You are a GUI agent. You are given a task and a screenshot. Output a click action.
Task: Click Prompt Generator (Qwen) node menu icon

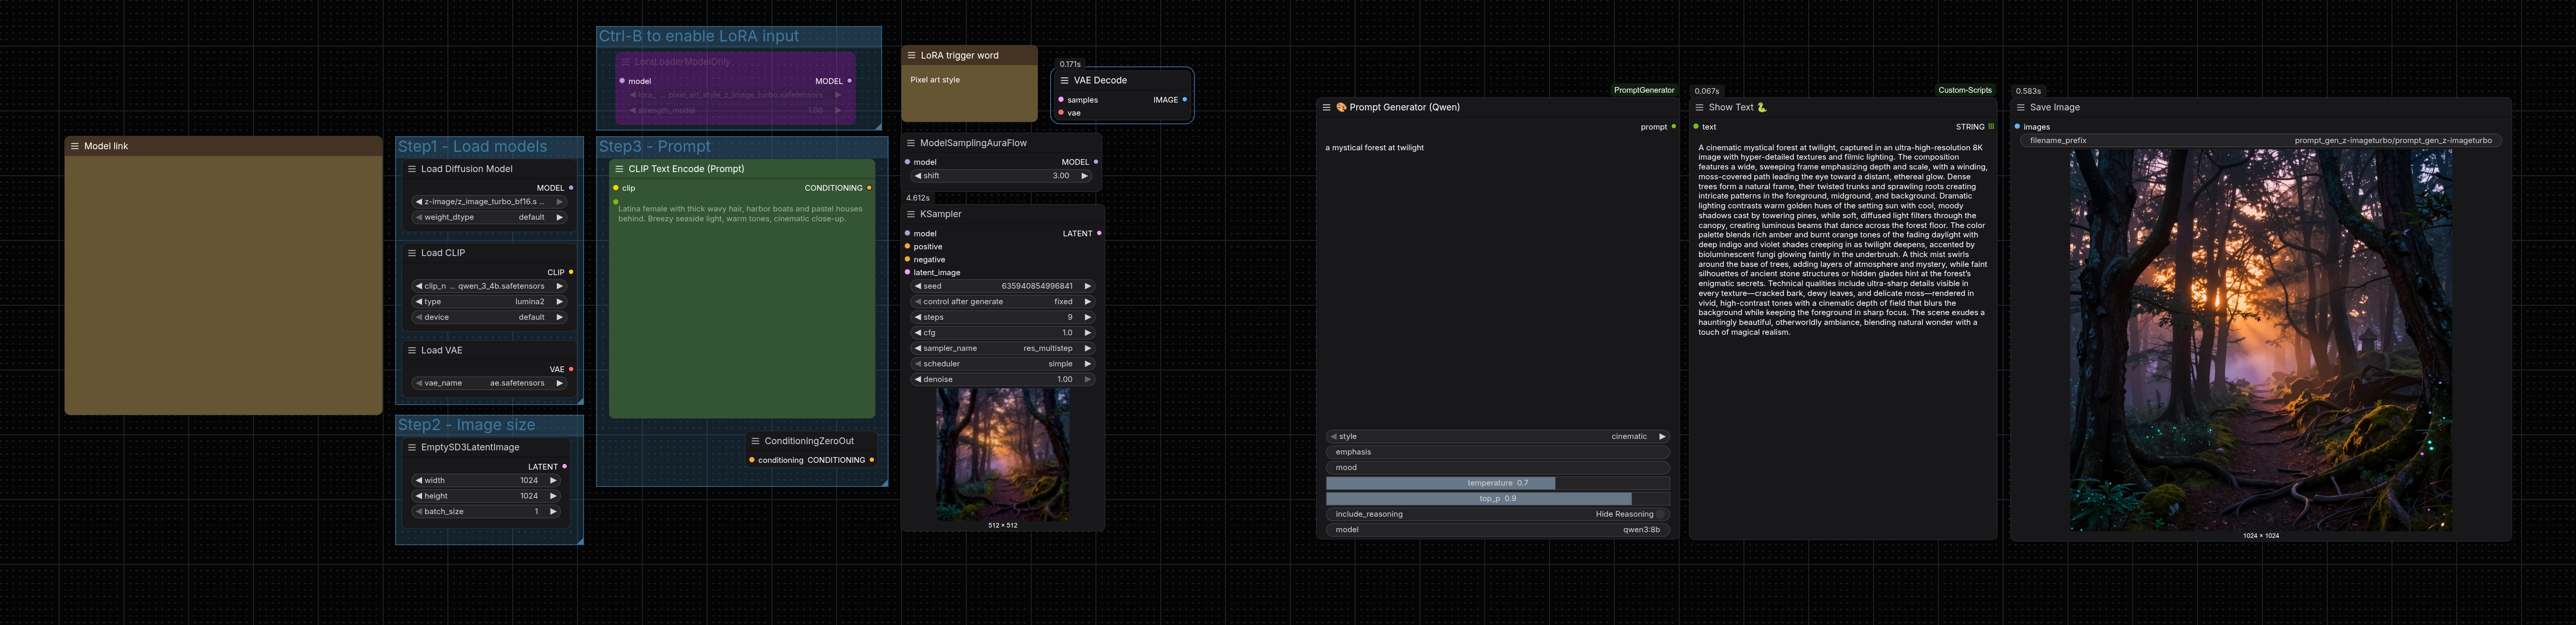pyautogui.click(x=1326, y=107)
